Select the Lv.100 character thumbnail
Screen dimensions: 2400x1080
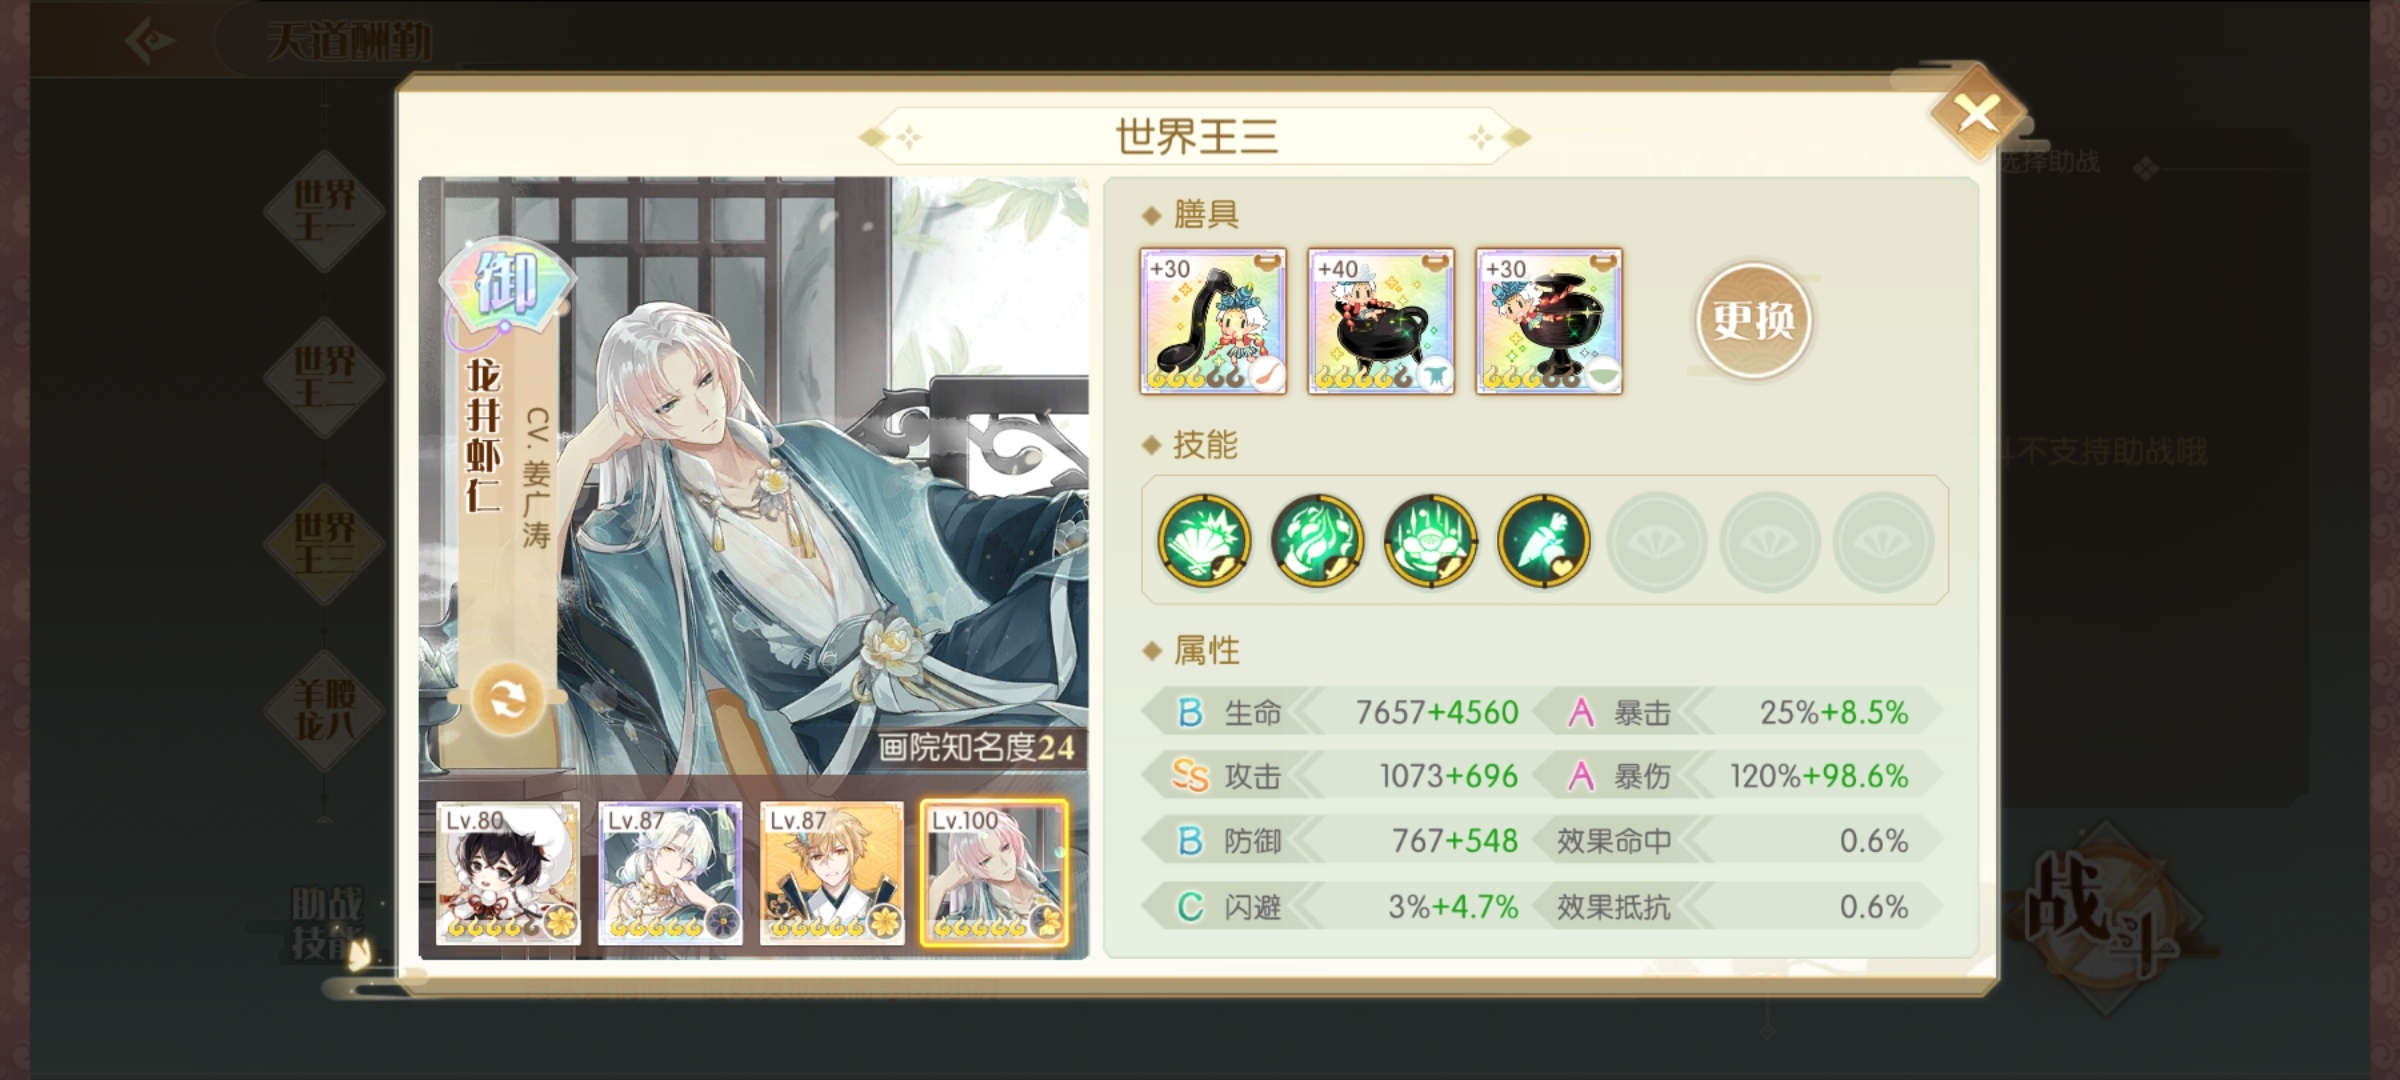point(994,873)
